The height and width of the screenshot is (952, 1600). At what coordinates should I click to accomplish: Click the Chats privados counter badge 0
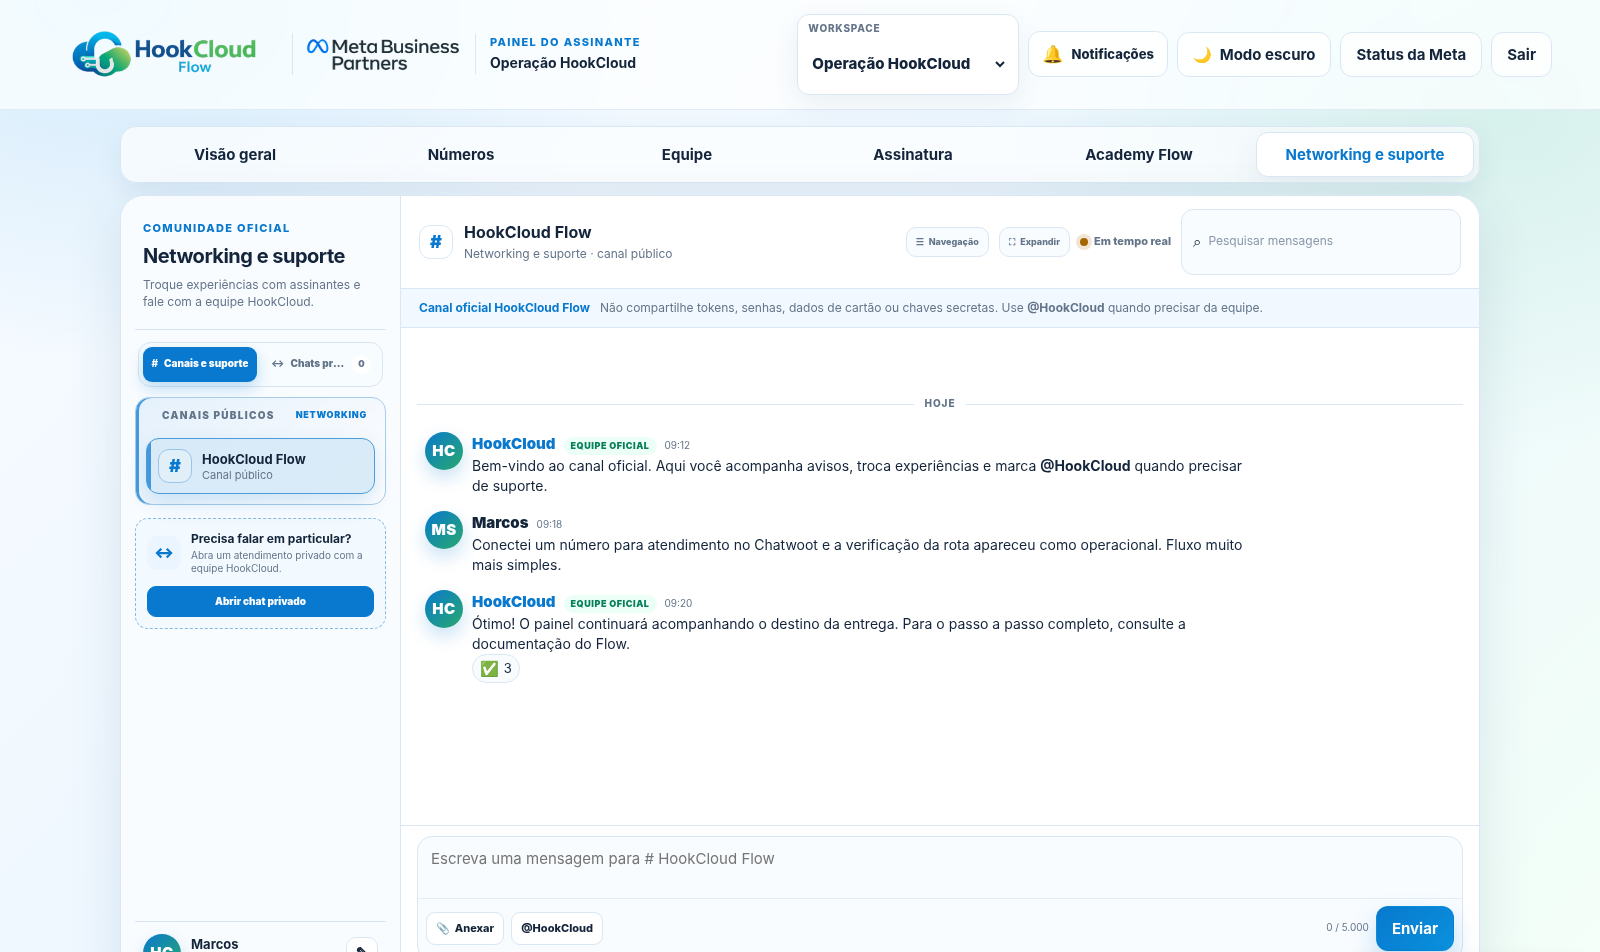point(361,364)
